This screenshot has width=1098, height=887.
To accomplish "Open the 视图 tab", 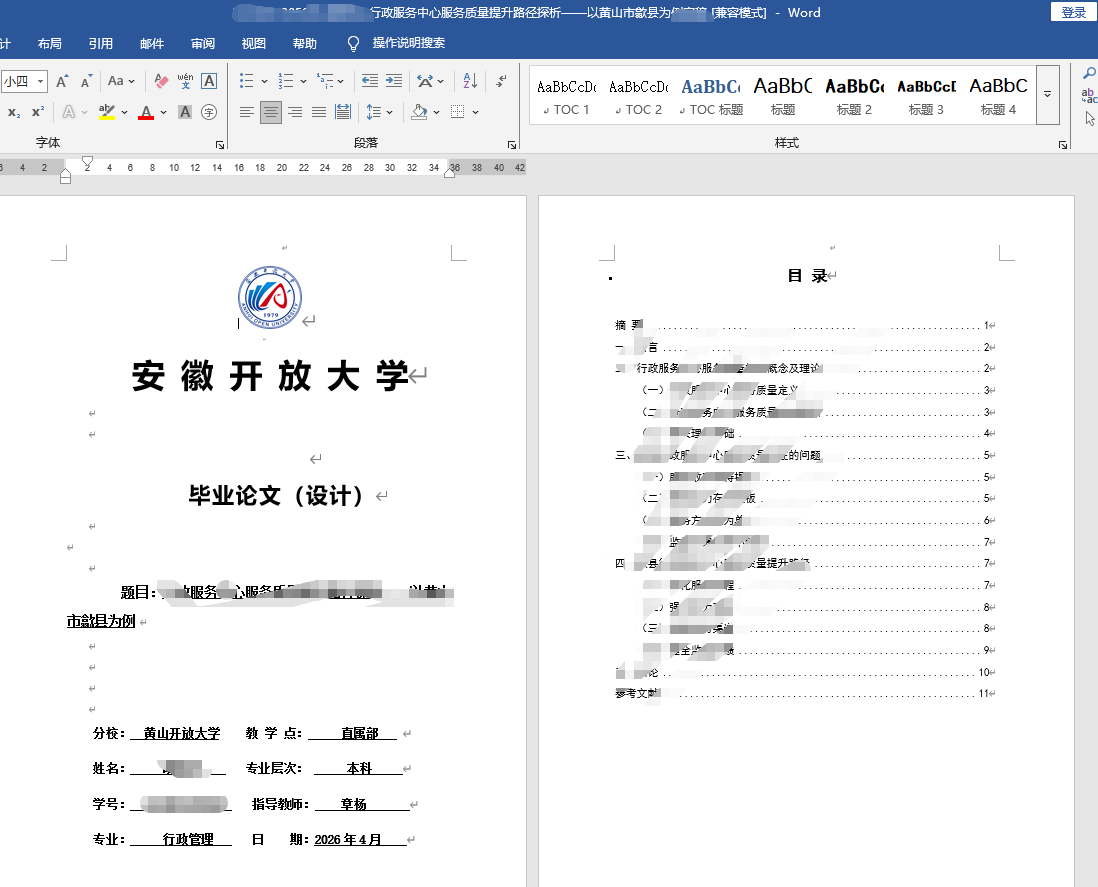I will coord(253,43).
